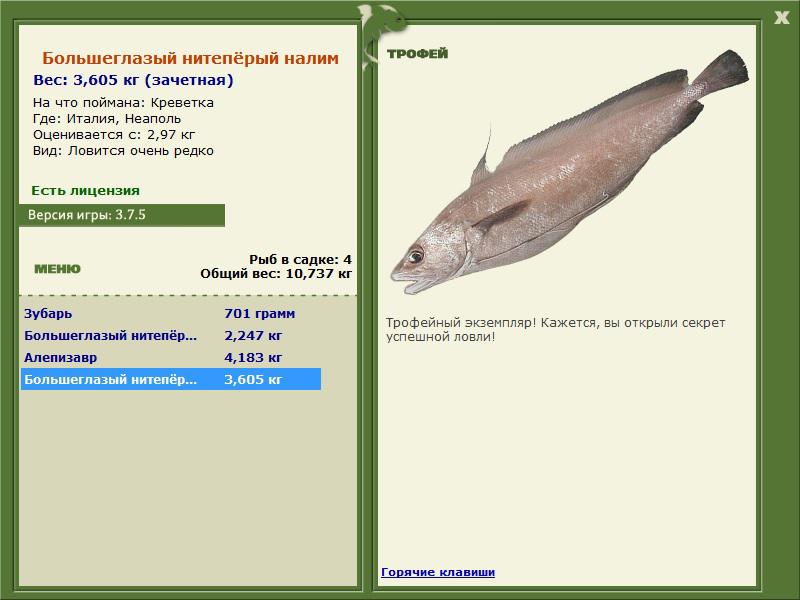The image size is (800, 600).
Task: Click the location text Италия, Неаполь
Action: click(x=124, y=119)
